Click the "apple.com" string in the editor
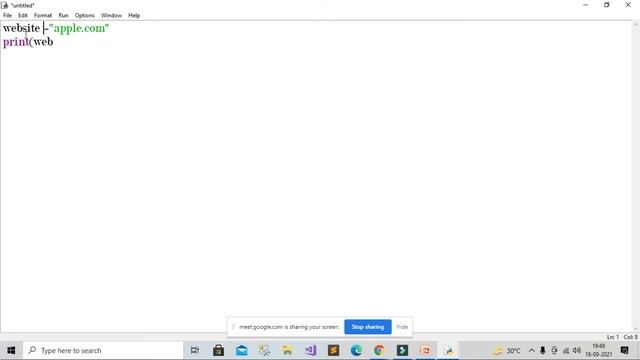 [79, 28]
